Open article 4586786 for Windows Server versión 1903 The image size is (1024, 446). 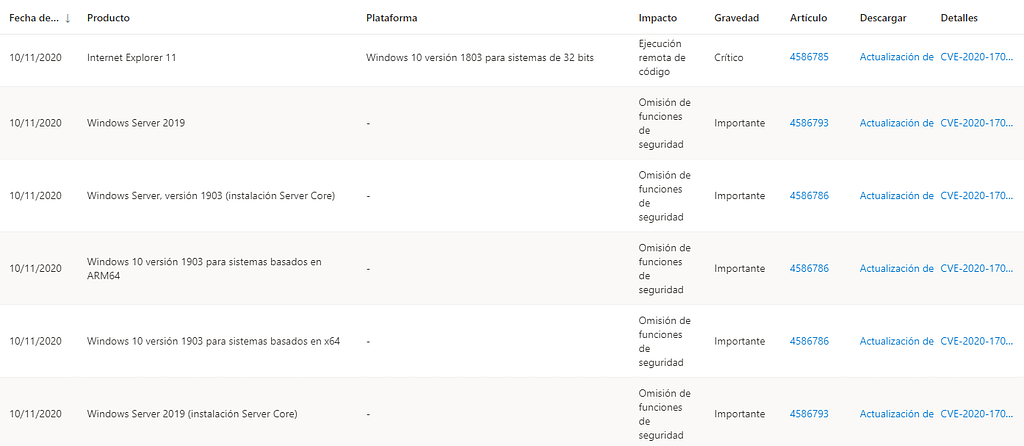point(809,196)
